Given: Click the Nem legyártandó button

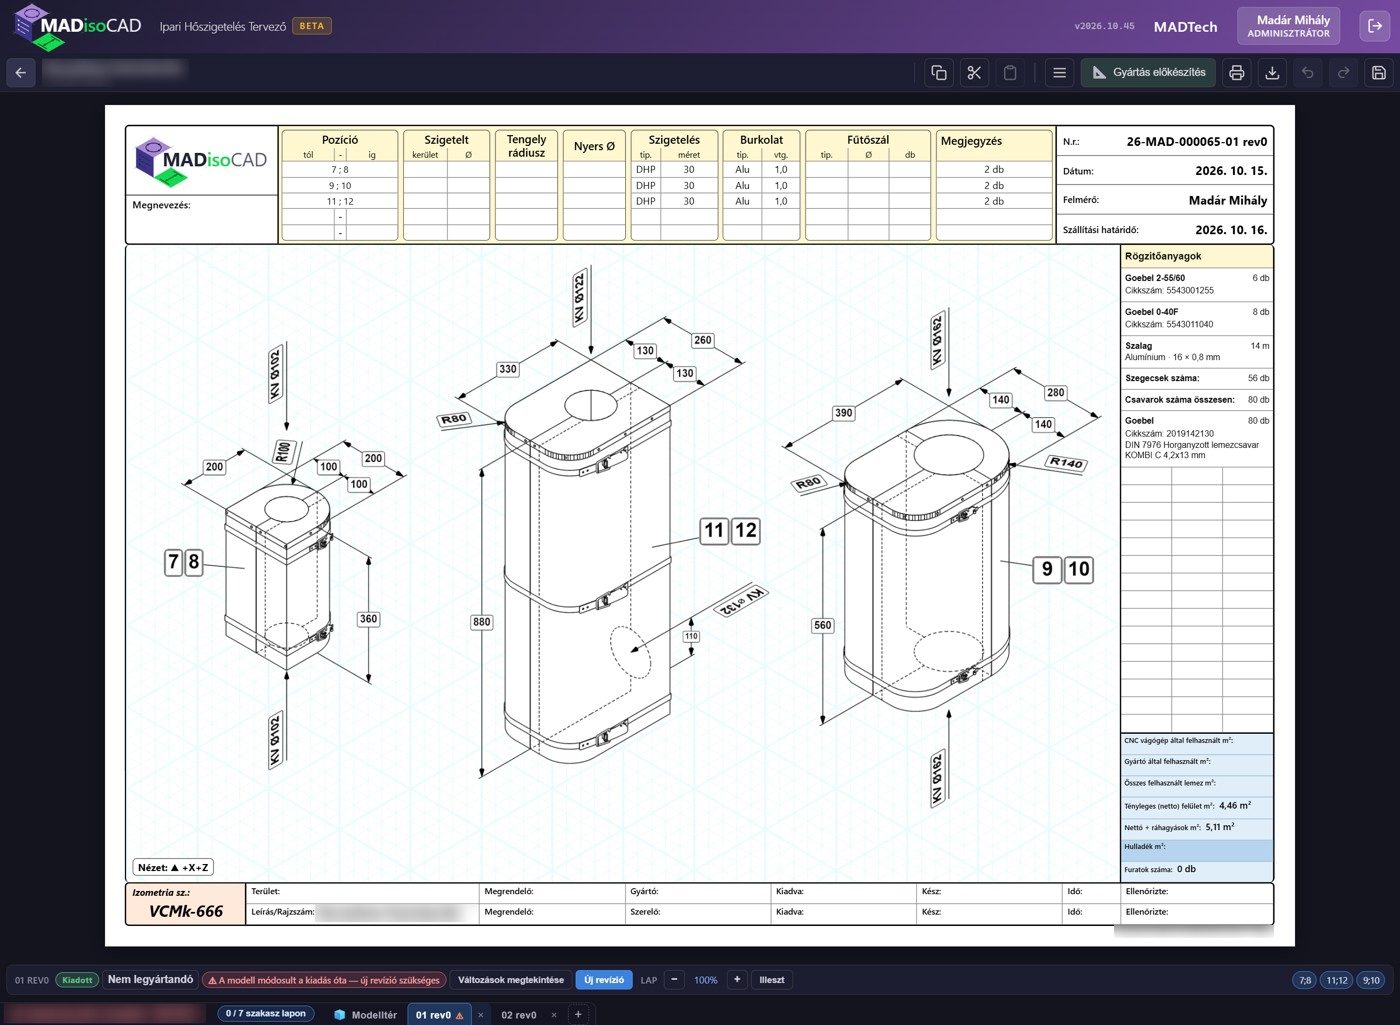Looking at the screenshot, I should pos(150,980).
